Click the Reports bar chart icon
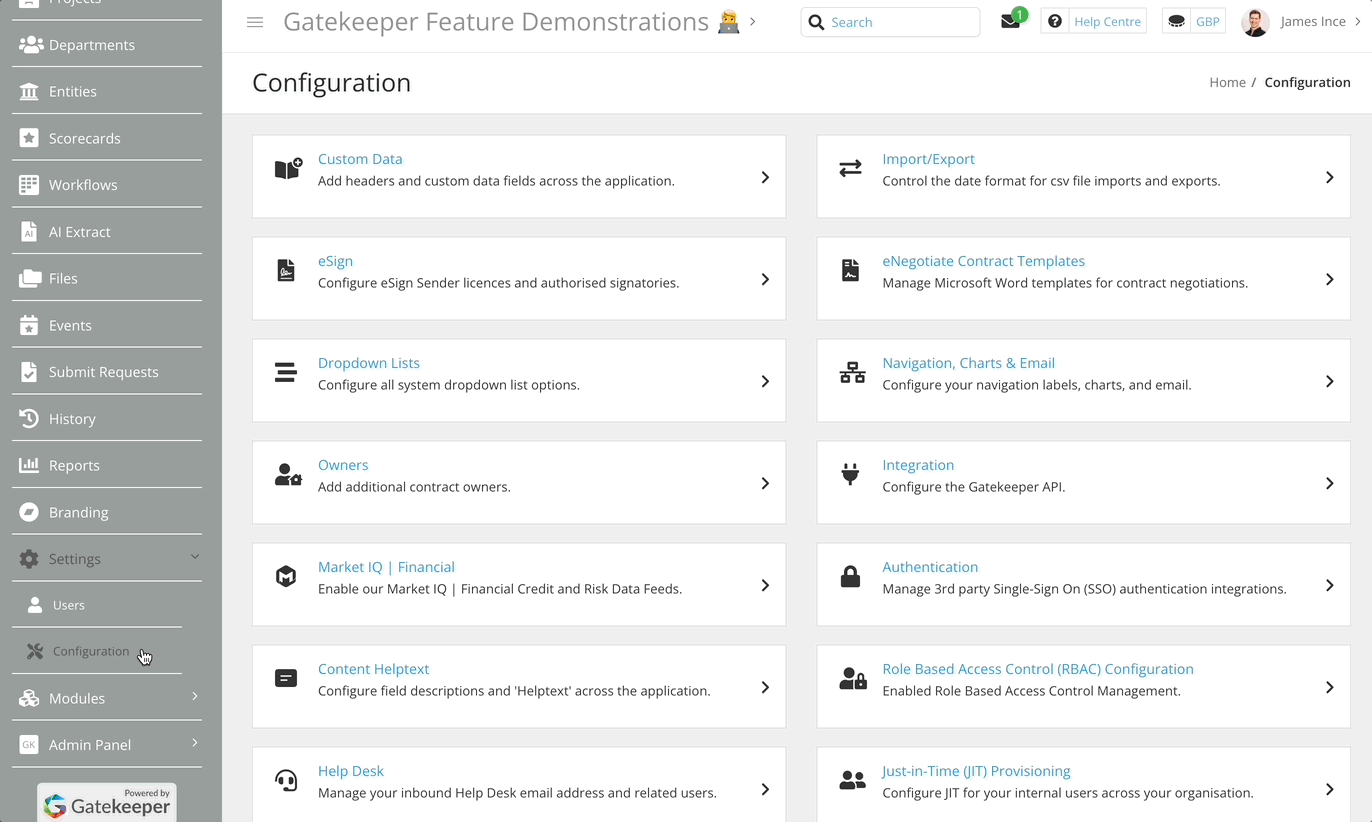The height and width of the screenshot is (822, 1372). click(x=29, y=465)
